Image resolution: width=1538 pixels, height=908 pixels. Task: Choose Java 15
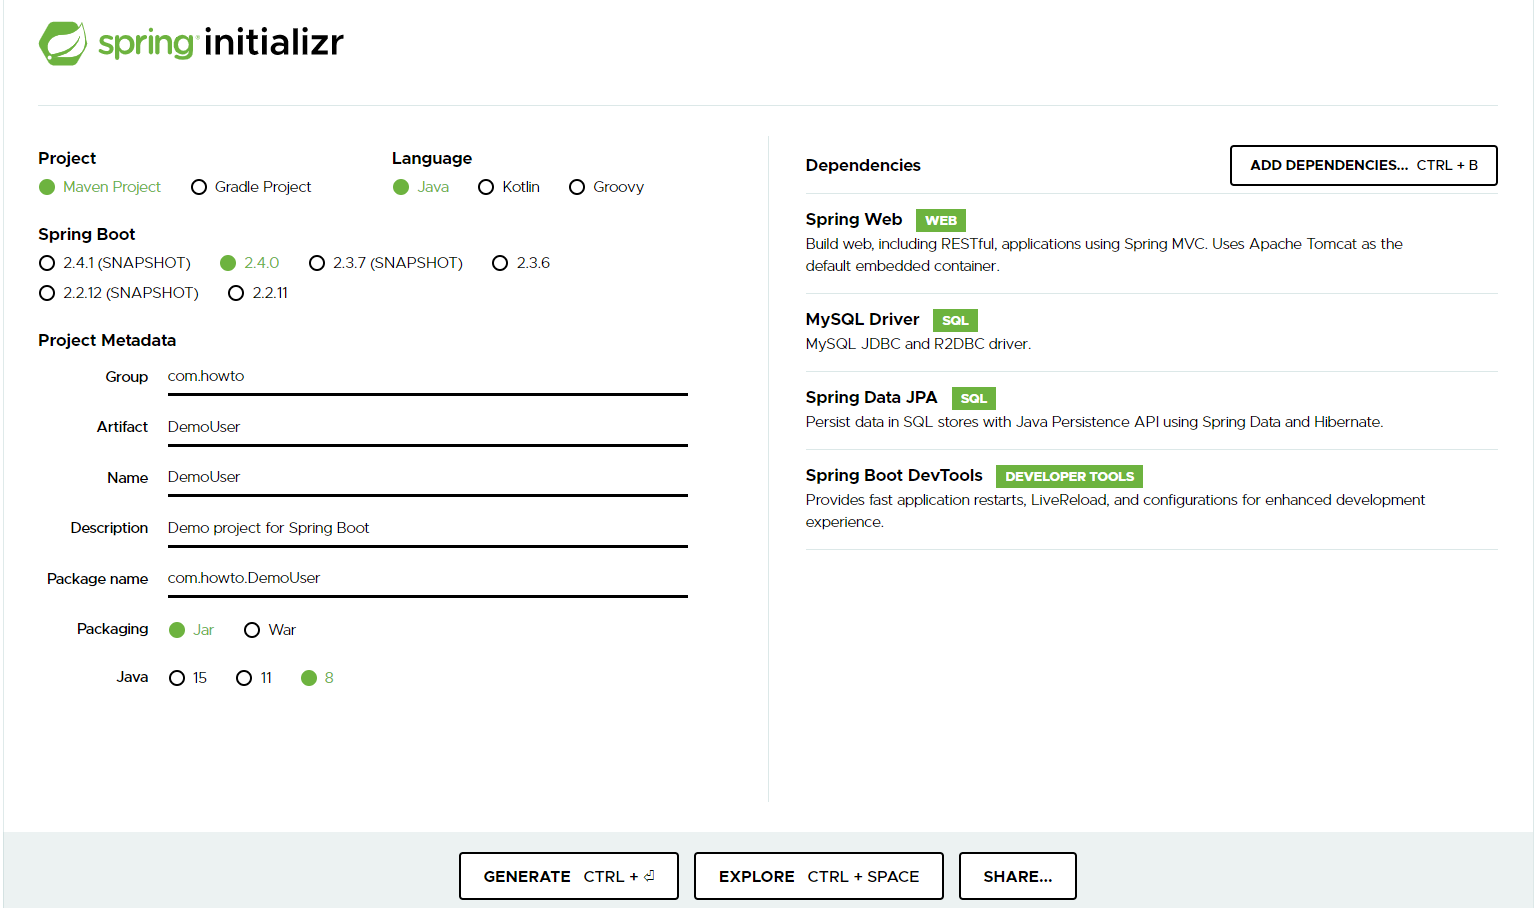(x=178, y=677)
